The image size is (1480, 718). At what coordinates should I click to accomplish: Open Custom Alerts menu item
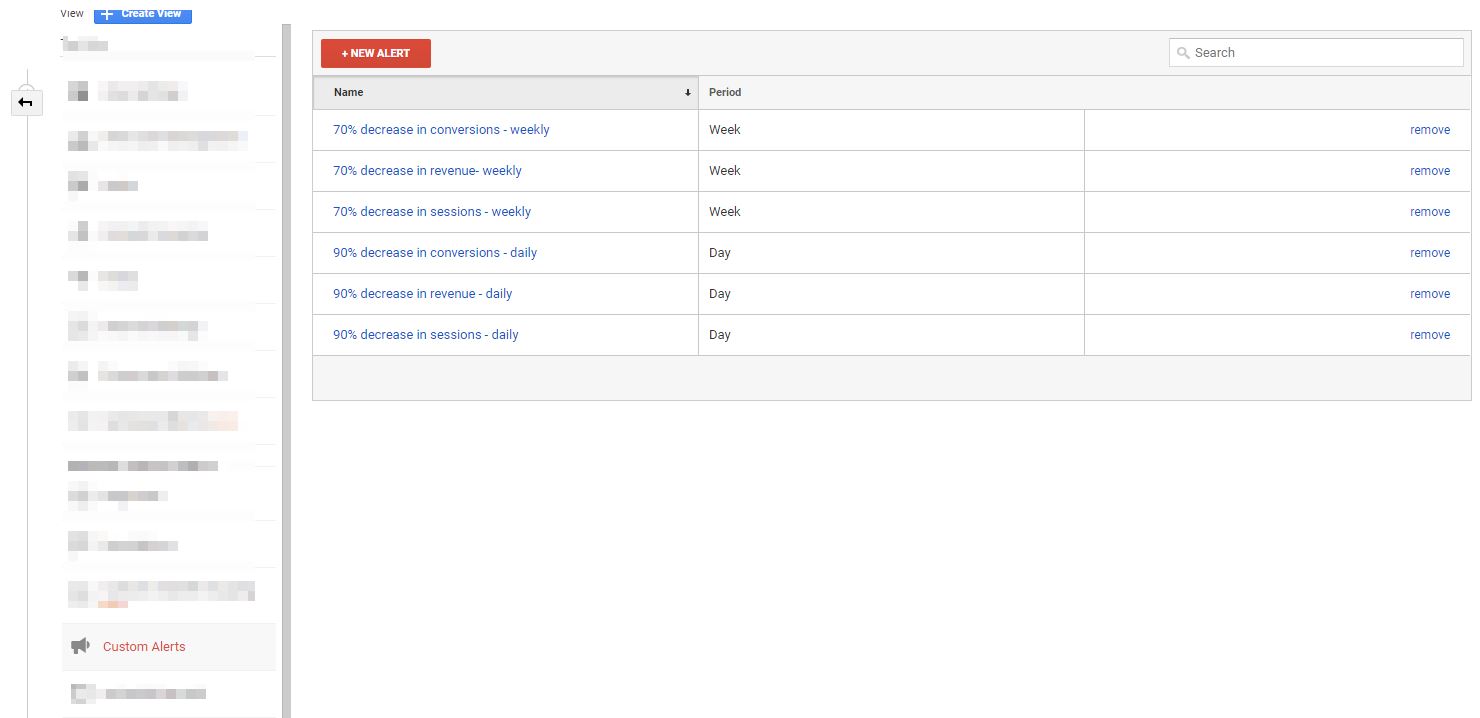[x=144, y=647]
